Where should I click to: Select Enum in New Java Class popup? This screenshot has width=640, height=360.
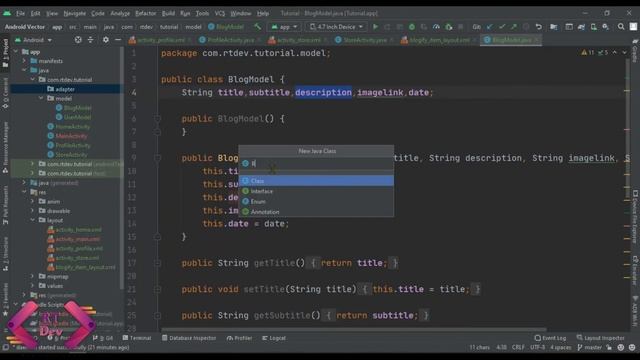[316, 201]
